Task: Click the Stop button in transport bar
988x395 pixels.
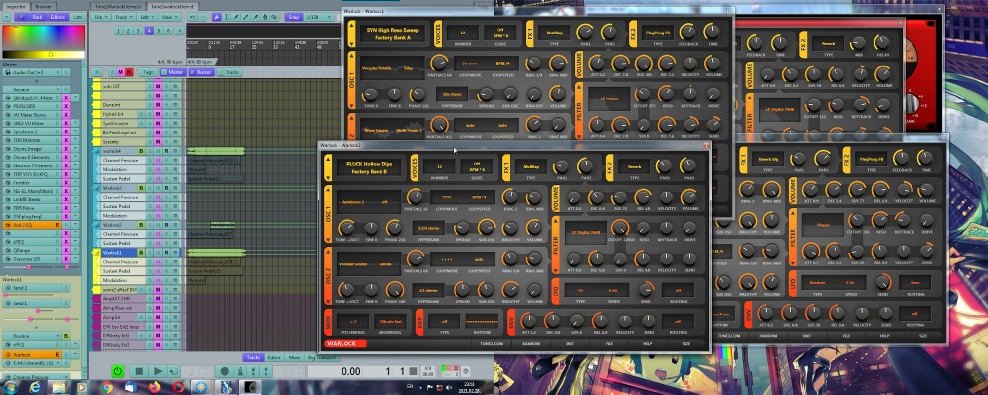Action: pos(139,371)
